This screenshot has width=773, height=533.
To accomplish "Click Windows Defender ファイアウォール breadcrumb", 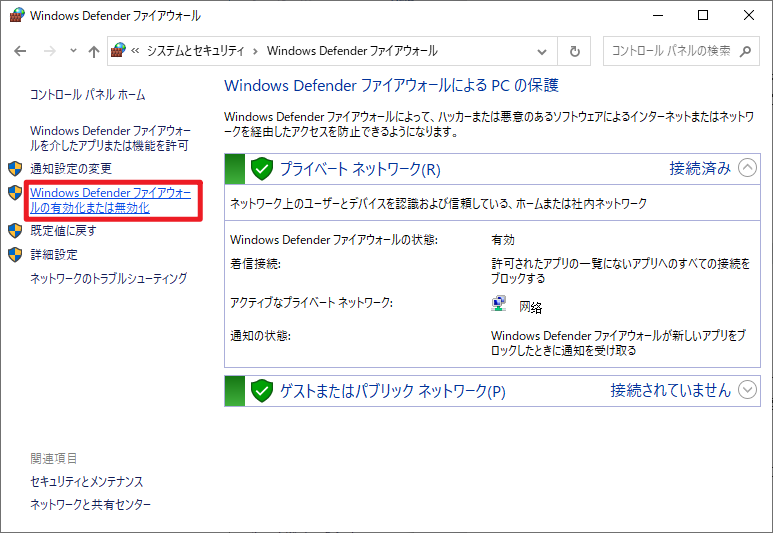I will coord(352,51).
